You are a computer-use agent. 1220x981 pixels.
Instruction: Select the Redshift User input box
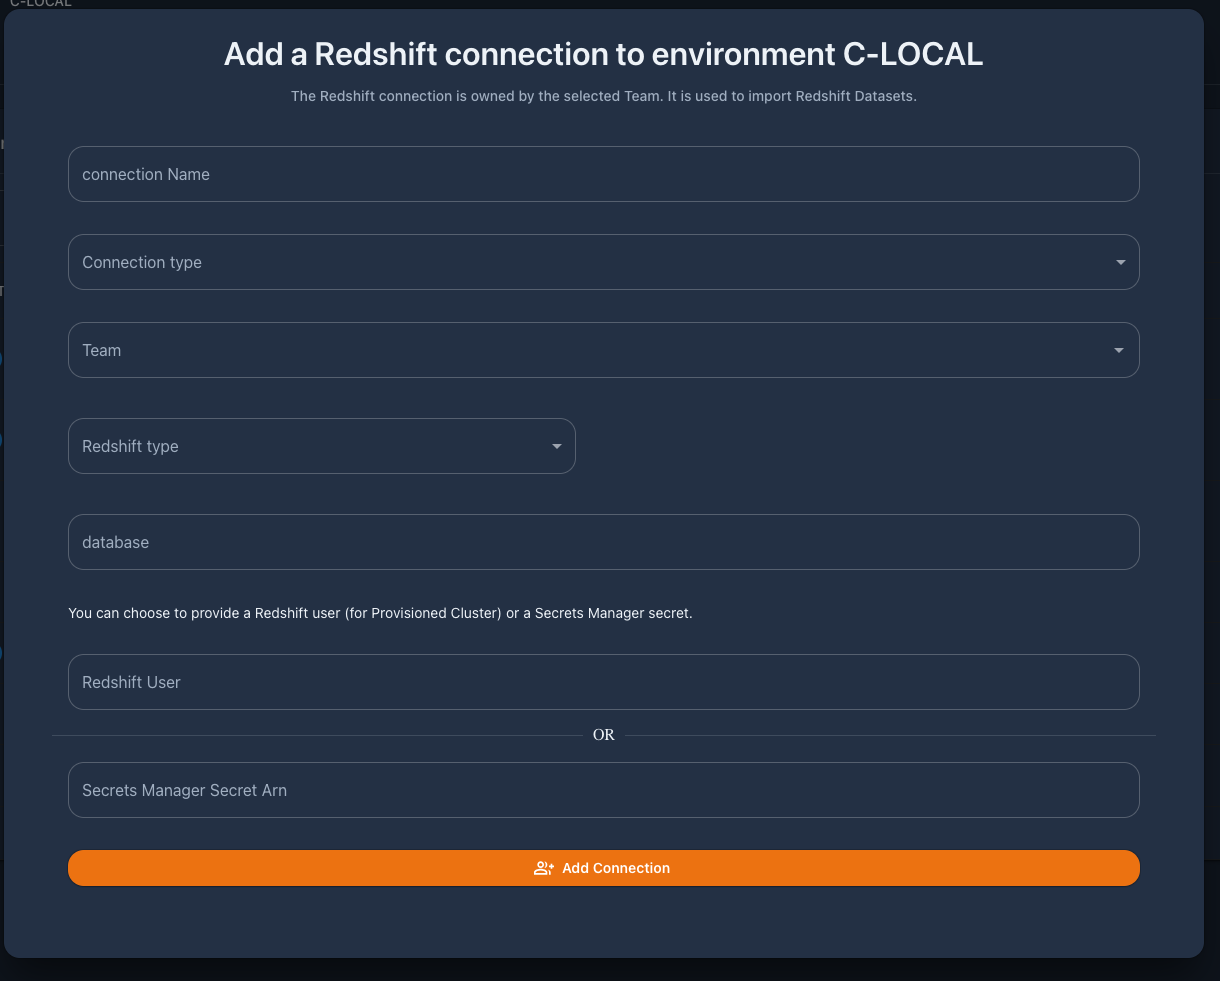point(603,682)
